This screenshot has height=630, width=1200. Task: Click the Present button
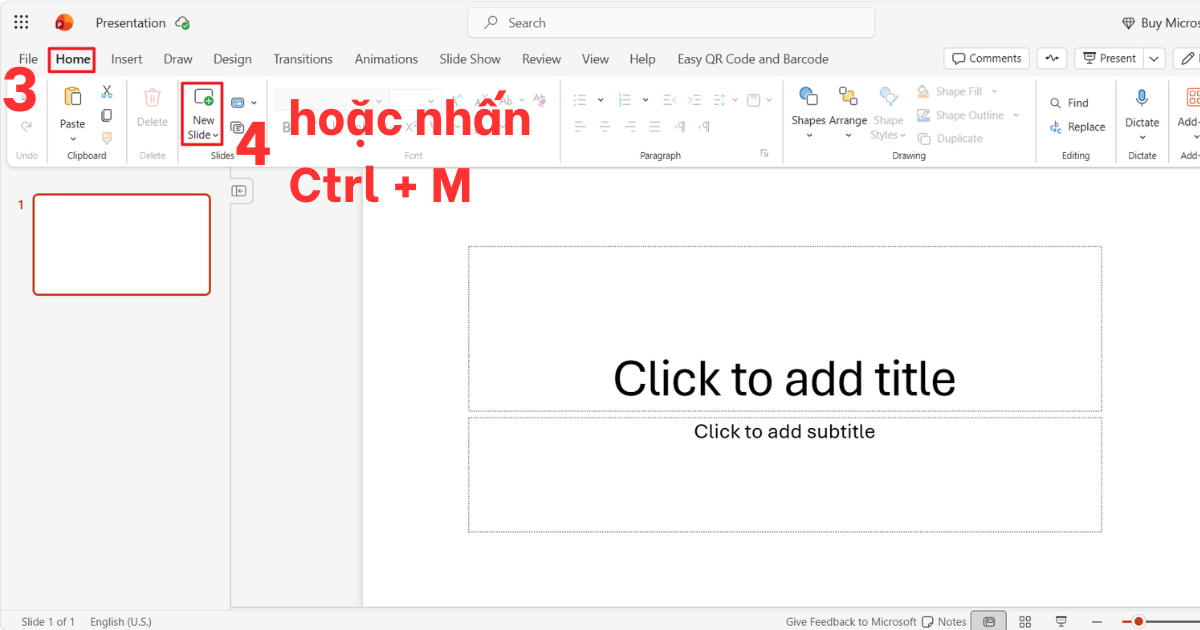[1109, 58]
